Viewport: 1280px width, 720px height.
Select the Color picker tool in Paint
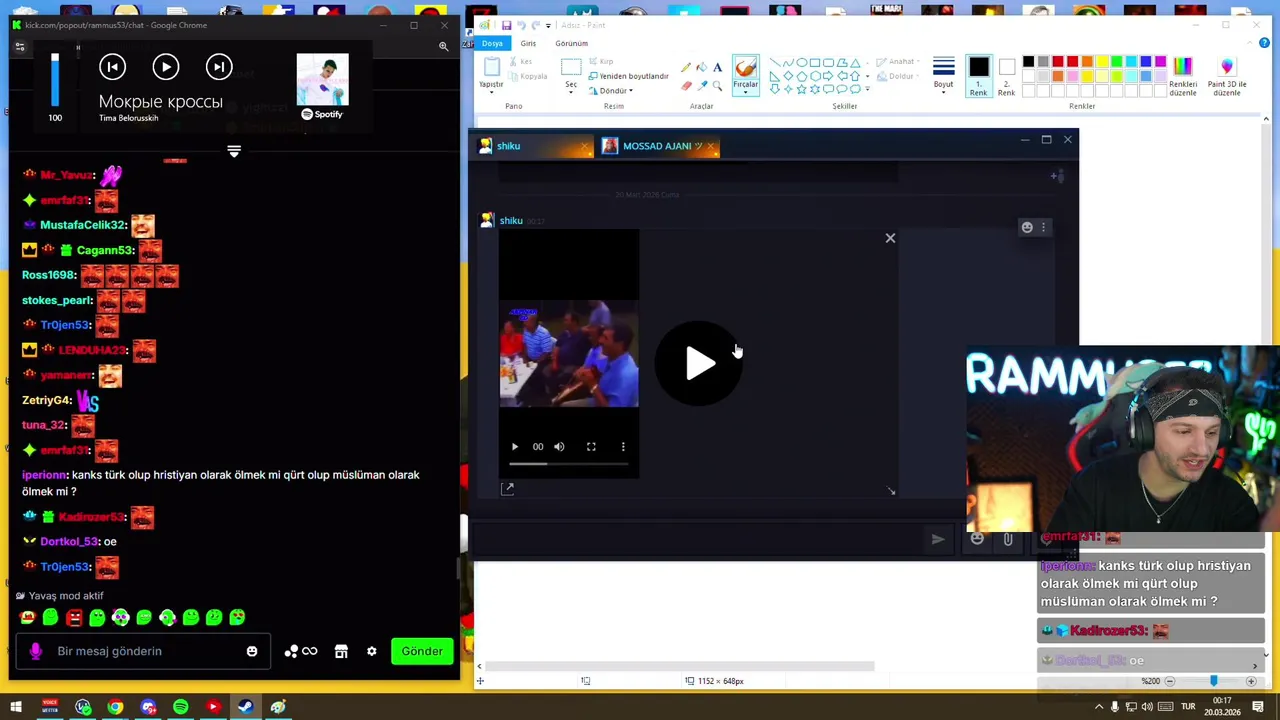coord(701,86)
